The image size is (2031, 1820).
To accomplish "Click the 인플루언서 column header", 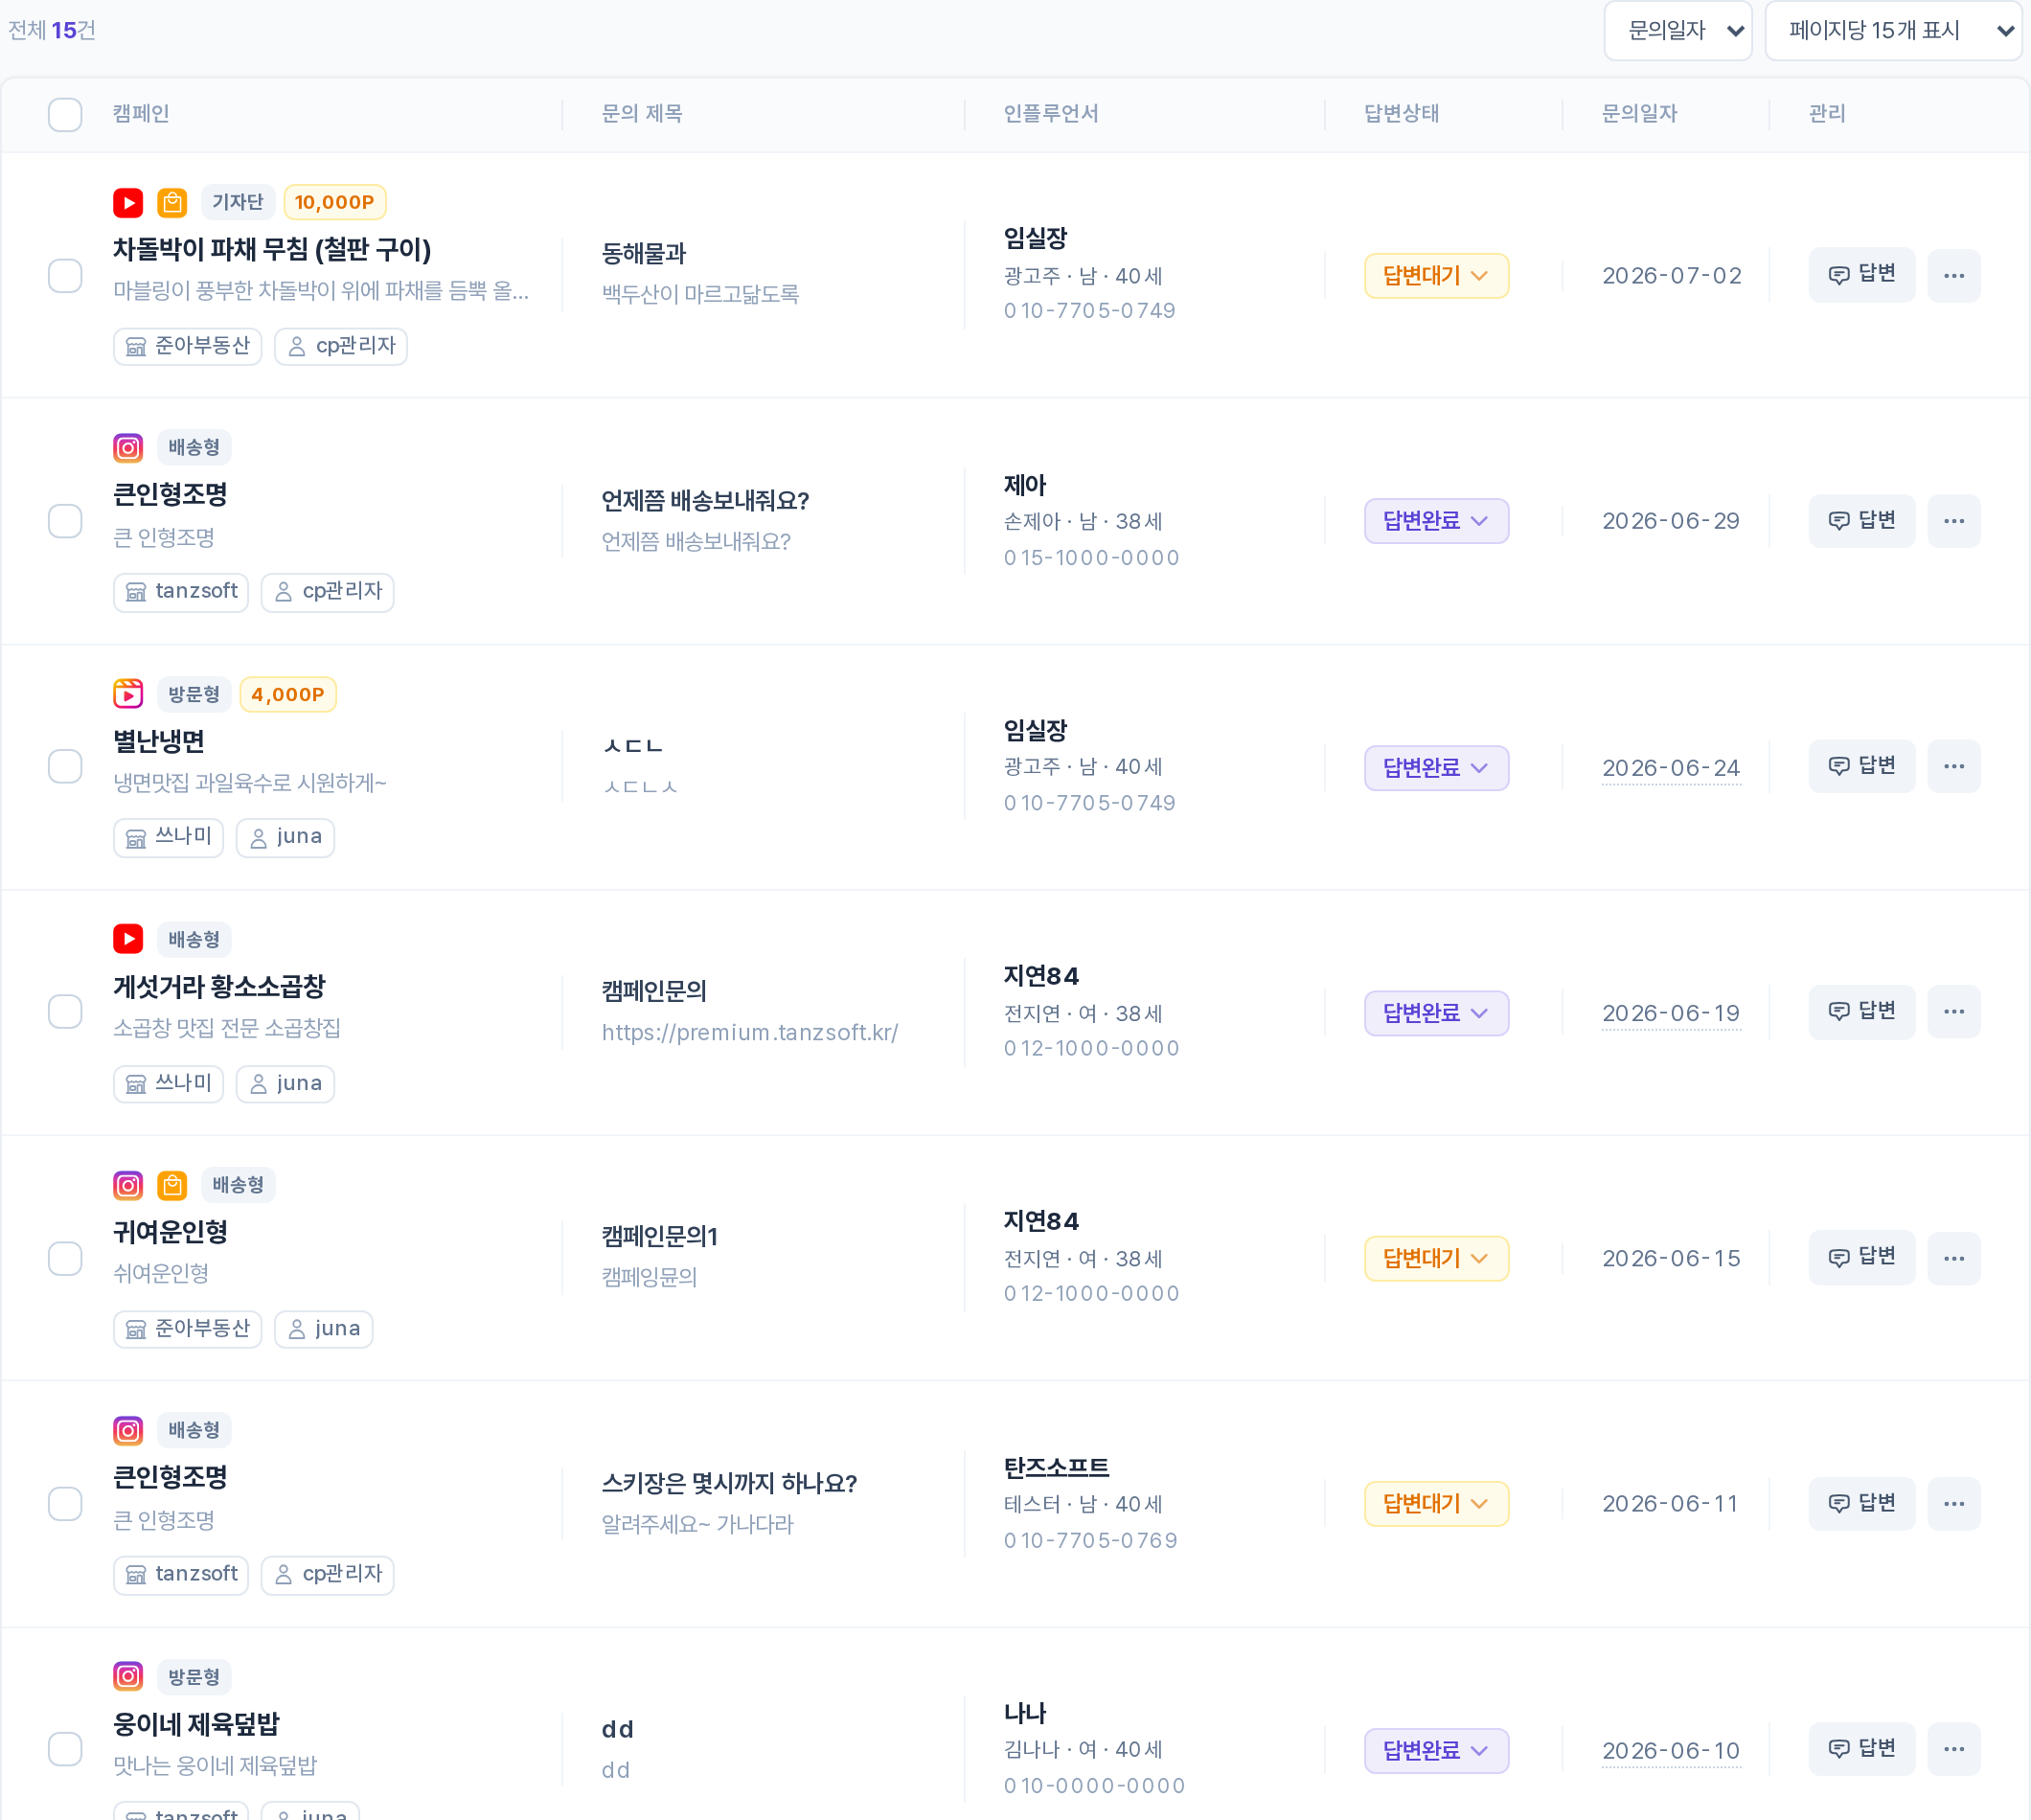I will (1051, 114).
